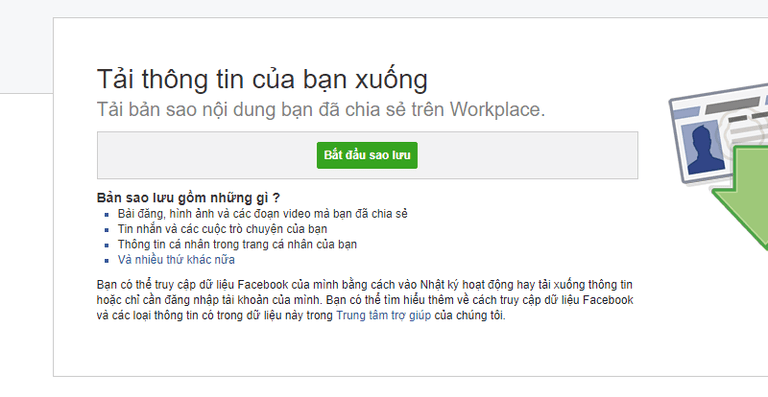
Task: Click empty grey box area left of backup button
Action: pyautogui.click(x=207, y=155)
